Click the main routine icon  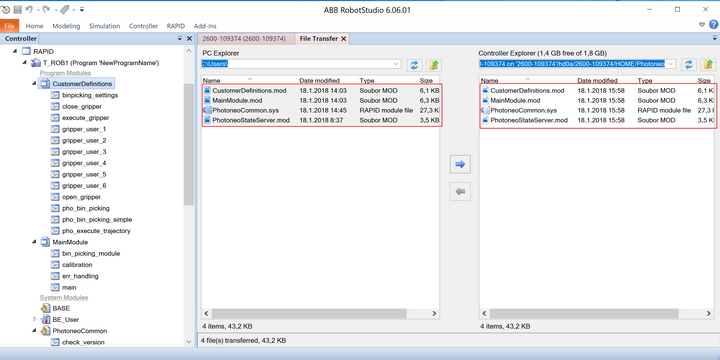[55, 287]
